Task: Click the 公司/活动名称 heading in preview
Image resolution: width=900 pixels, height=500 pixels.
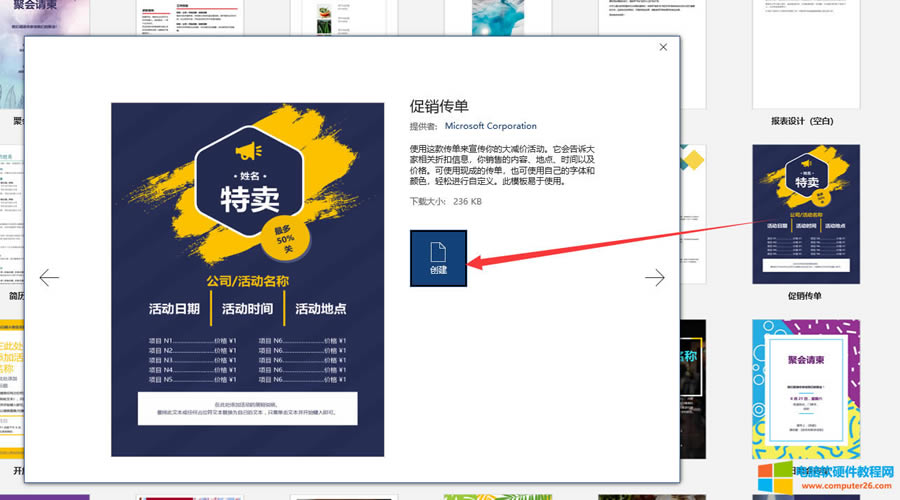Action: coord(248,281)
